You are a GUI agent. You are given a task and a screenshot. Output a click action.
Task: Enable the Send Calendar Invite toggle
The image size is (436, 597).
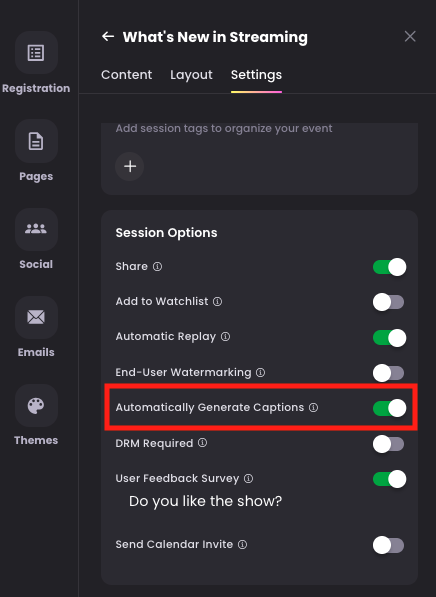click(388, 545)
